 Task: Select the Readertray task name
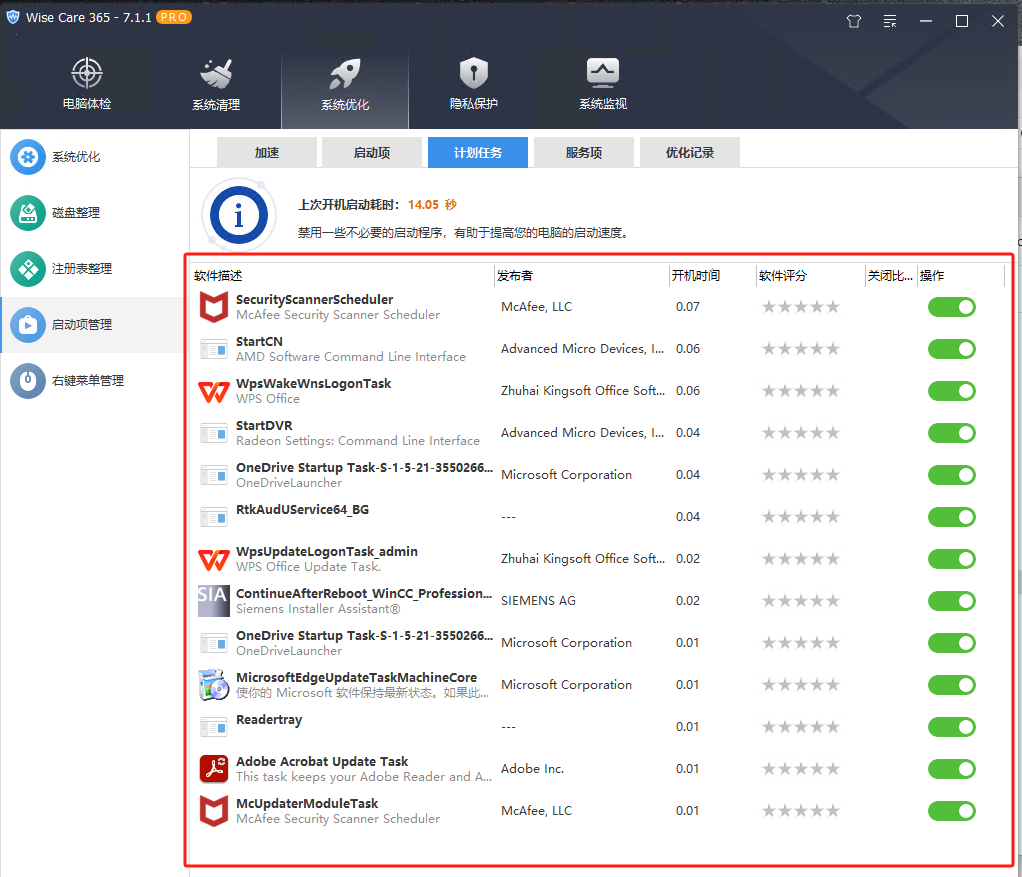point(269,720)
